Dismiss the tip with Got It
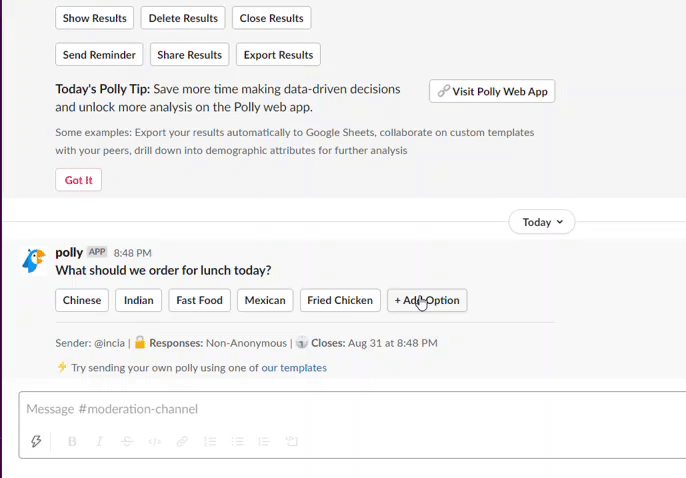The image size is (686, 478). pyautogui.click(x=78, y=180)
